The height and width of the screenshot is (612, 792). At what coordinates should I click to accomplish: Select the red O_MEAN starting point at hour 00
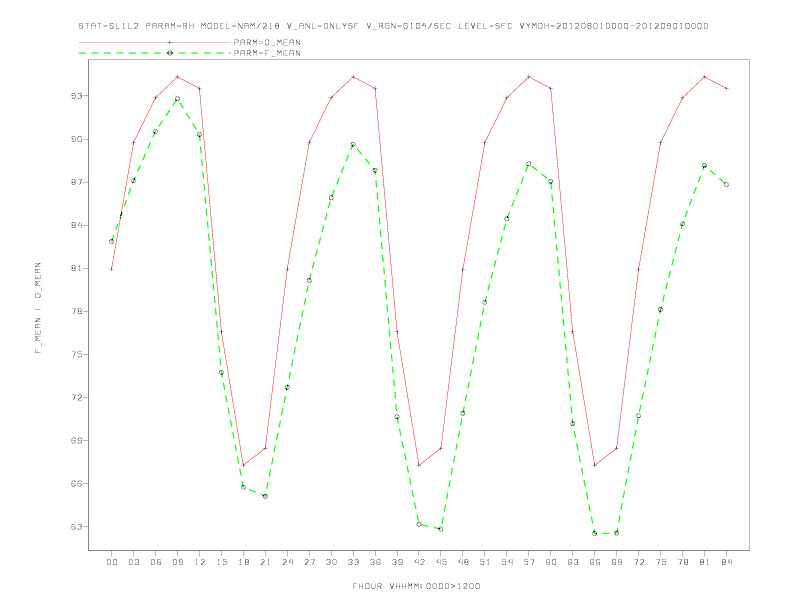pyautogui.click(x=112, y=269)
